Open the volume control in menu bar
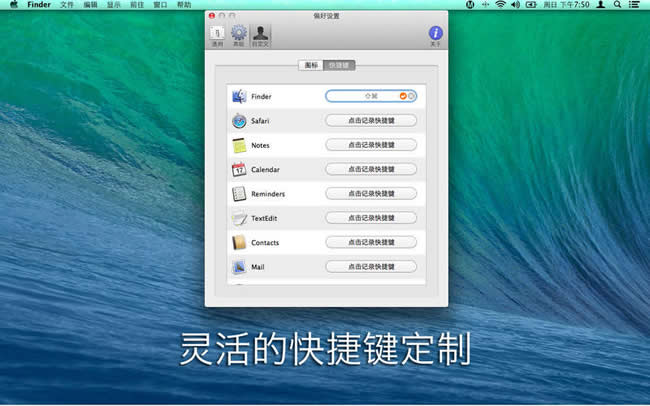Screen dimensions: 650x406 tap(515, 5)
